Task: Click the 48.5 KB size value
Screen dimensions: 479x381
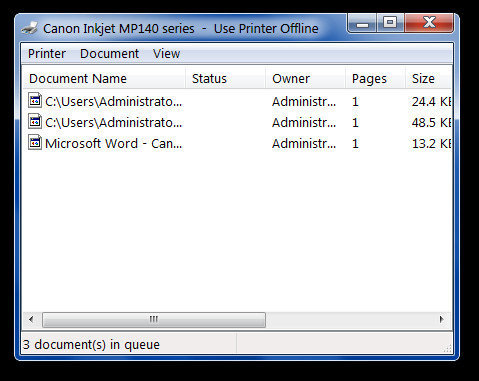Action: click(432, 123)
